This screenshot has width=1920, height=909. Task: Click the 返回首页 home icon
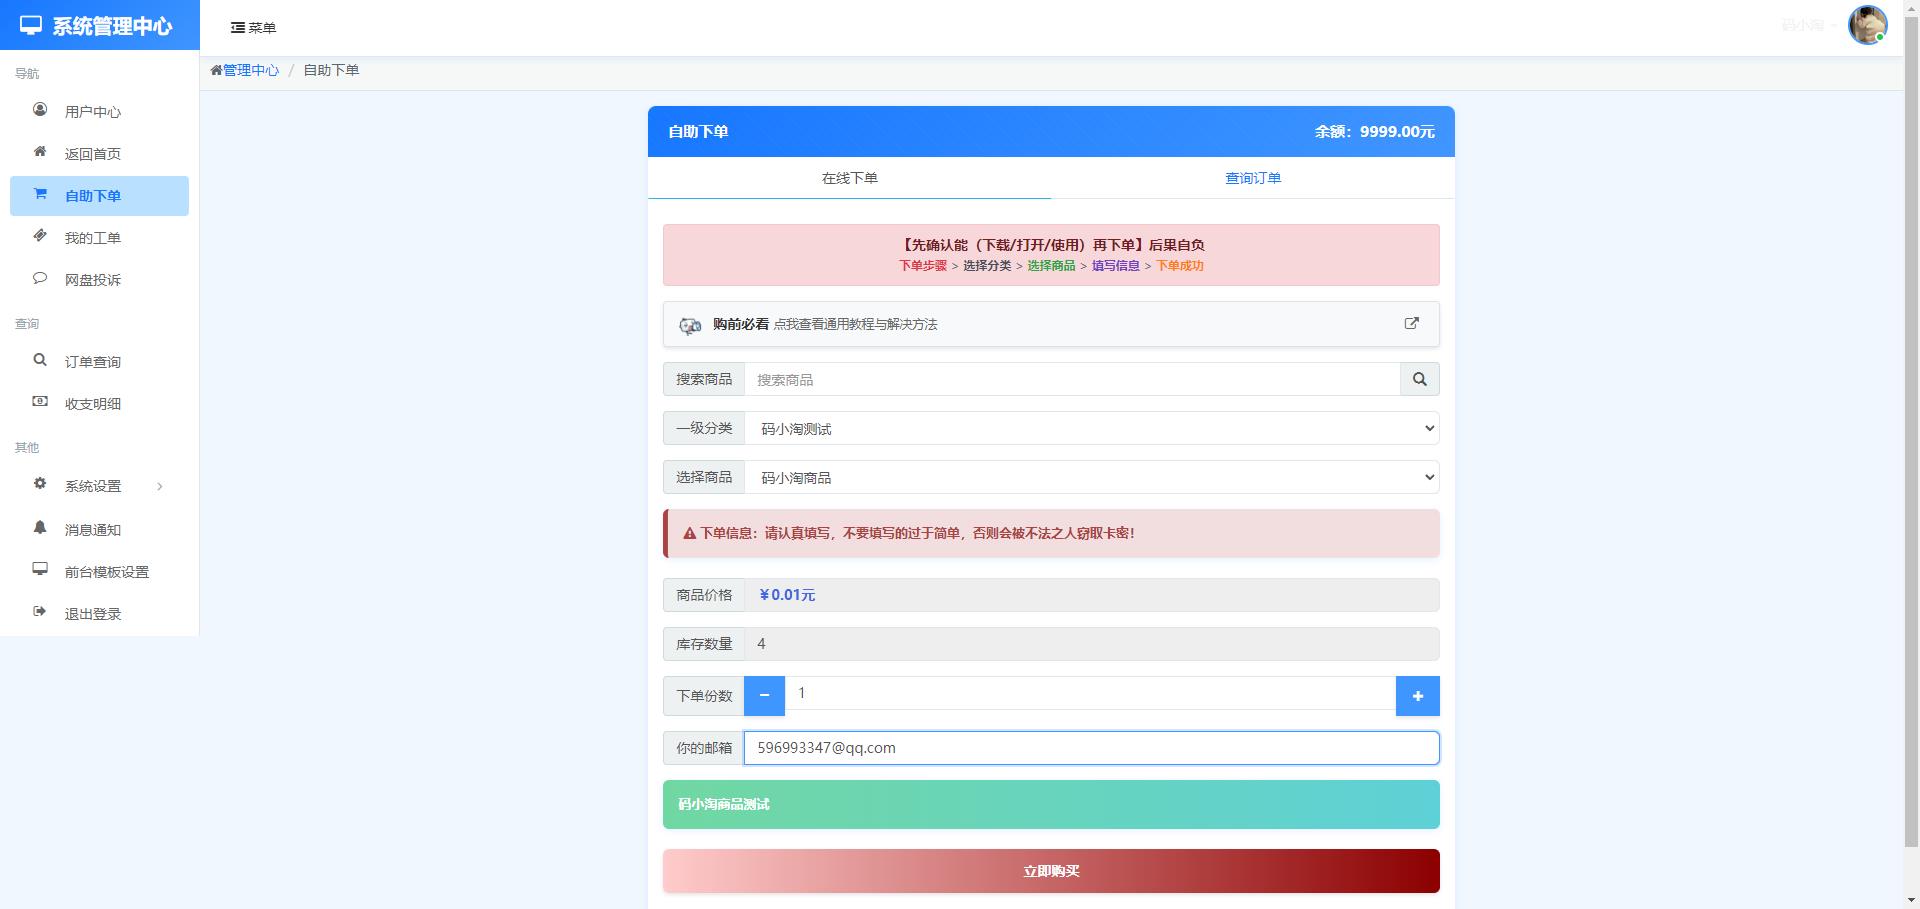click(x=40, y=153)
